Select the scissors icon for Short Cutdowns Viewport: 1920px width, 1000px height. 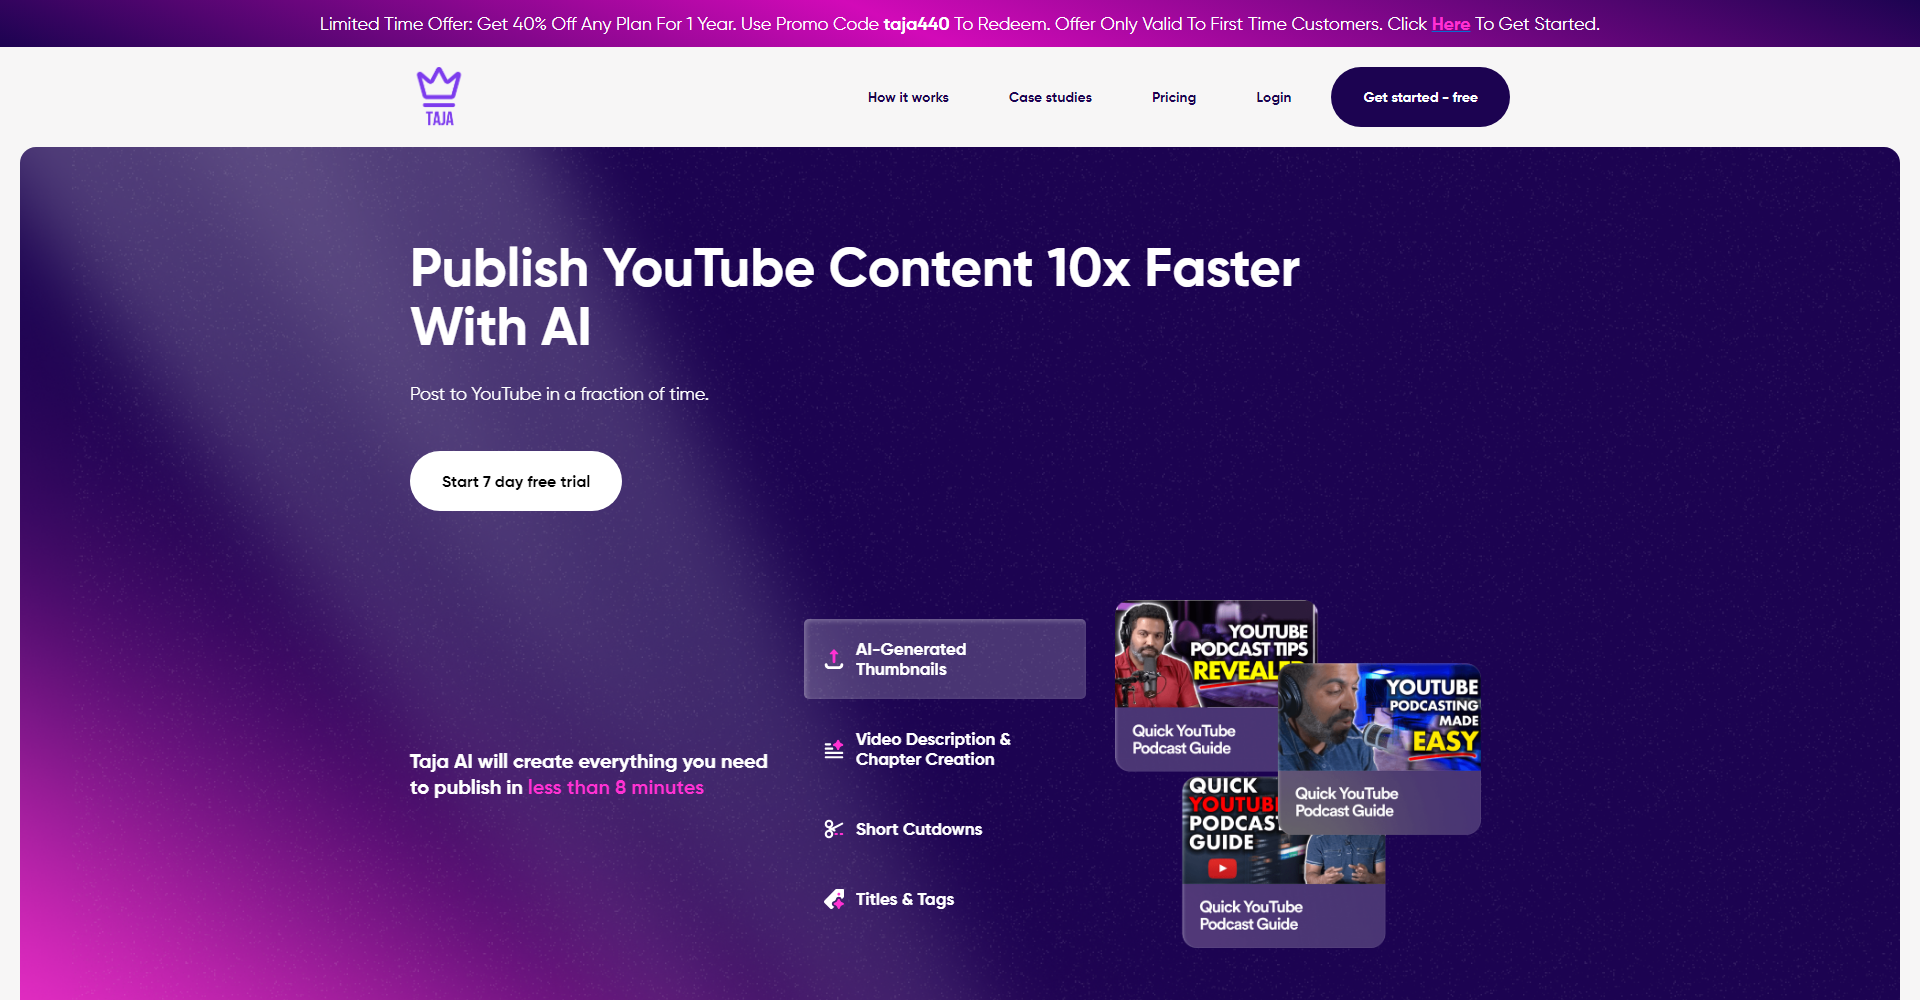833,829
